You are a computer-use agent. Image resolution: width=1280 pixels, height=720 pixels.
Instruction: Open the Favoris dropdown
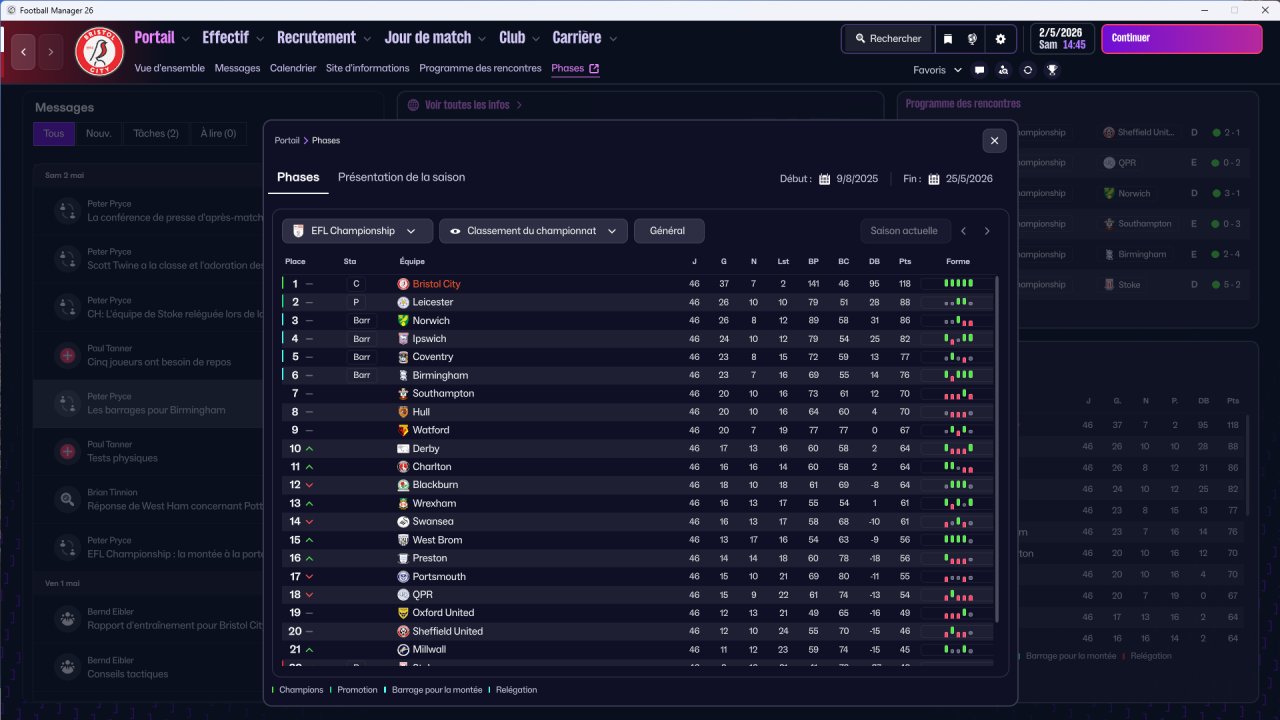(x=937, y=70)
